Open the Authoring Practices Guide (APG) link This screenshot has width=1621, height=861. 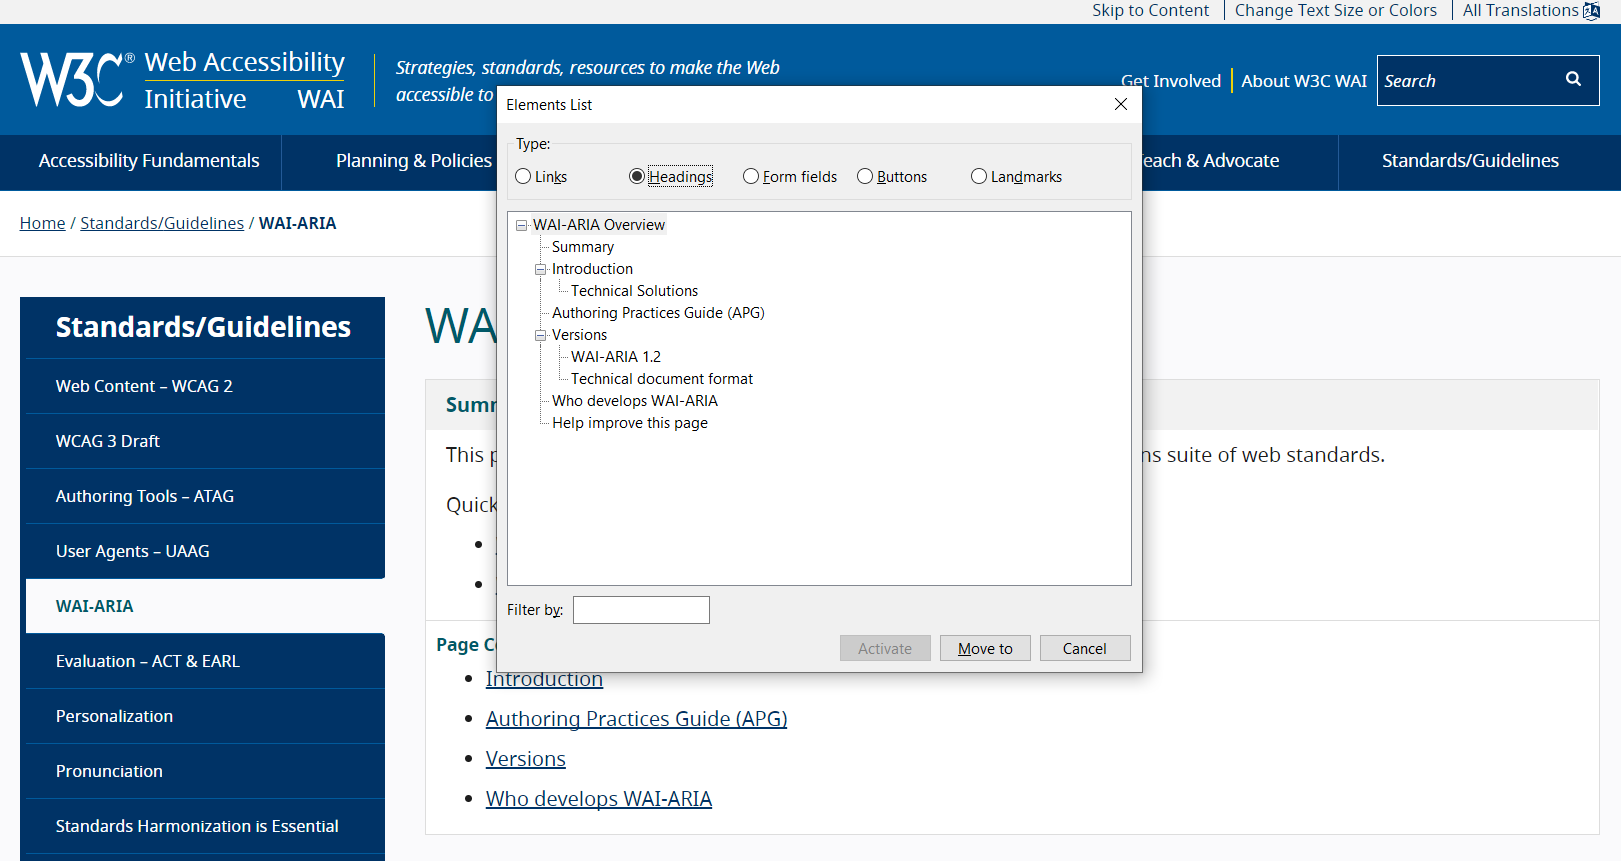636,719
